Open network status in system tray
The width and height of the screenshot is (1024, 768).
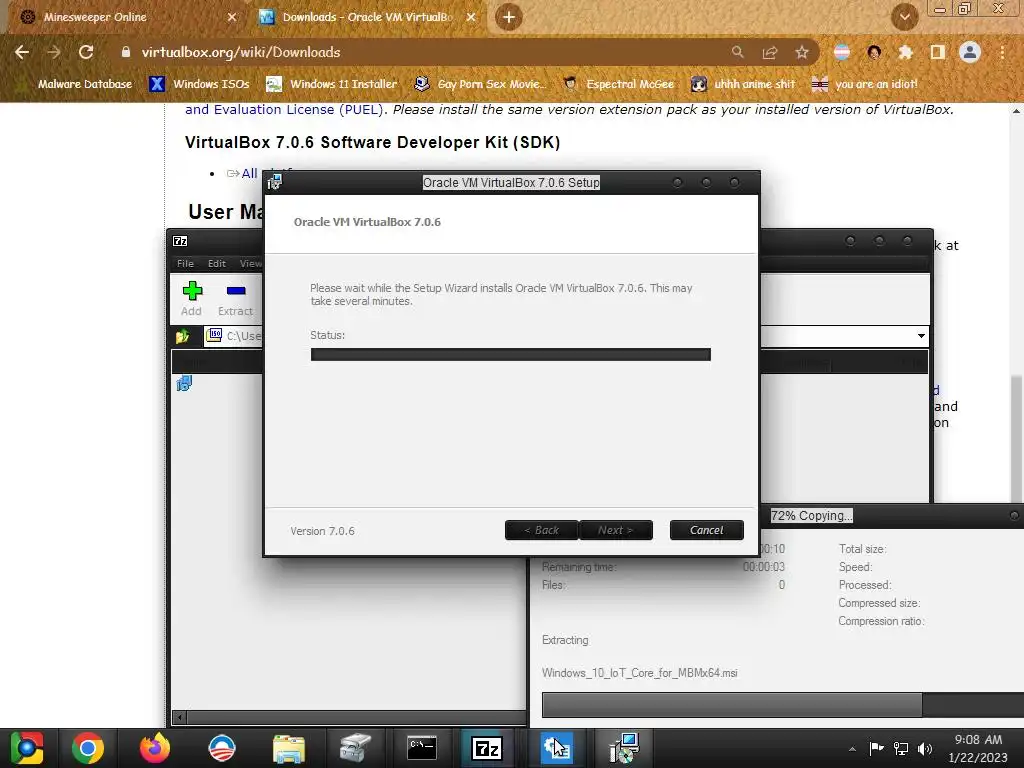[901, 748]
